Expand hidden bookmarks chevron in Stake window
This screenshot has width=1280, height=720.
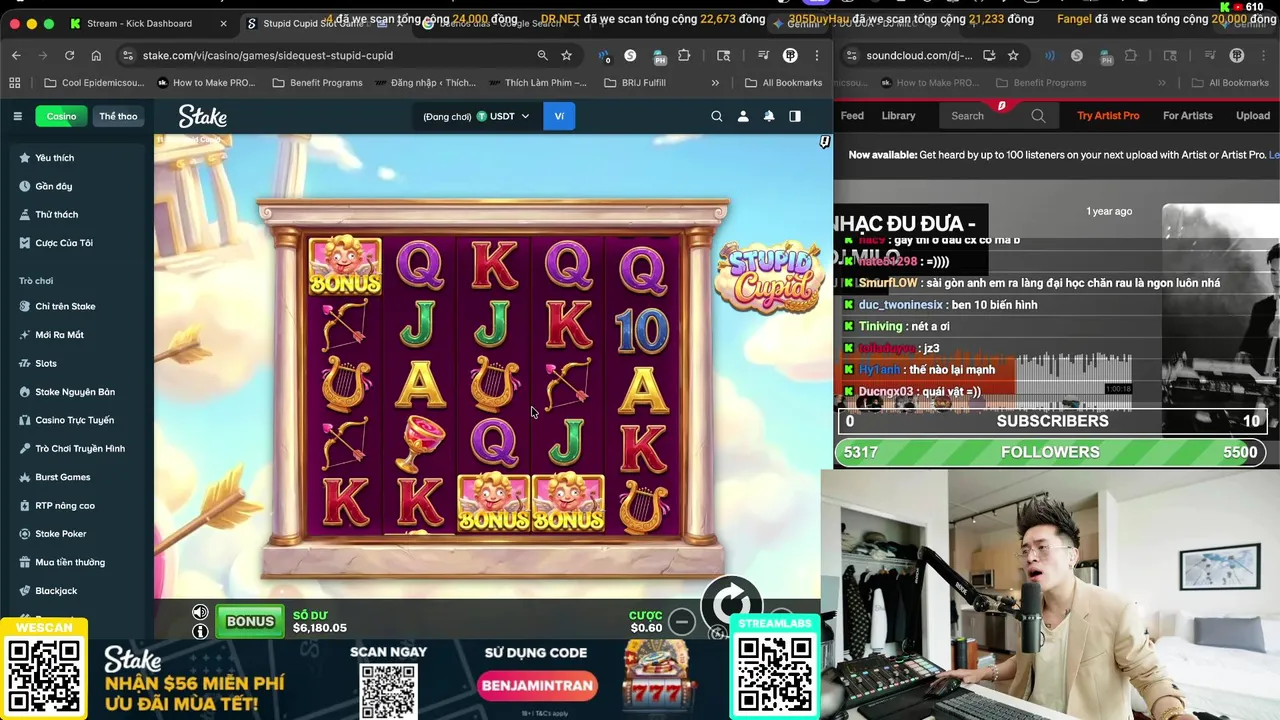tap(715, 83)
